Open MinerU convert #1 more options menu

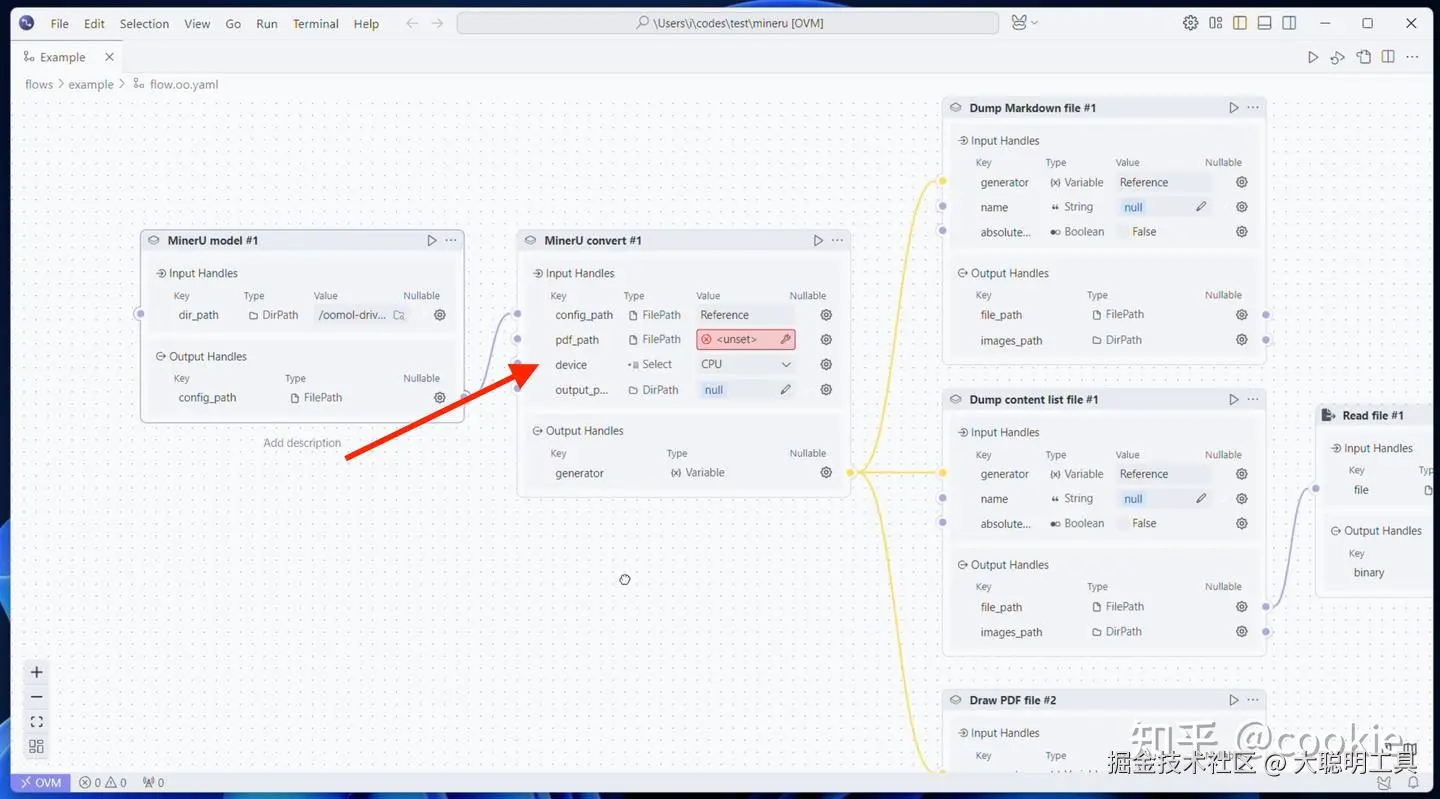point(837,240)
